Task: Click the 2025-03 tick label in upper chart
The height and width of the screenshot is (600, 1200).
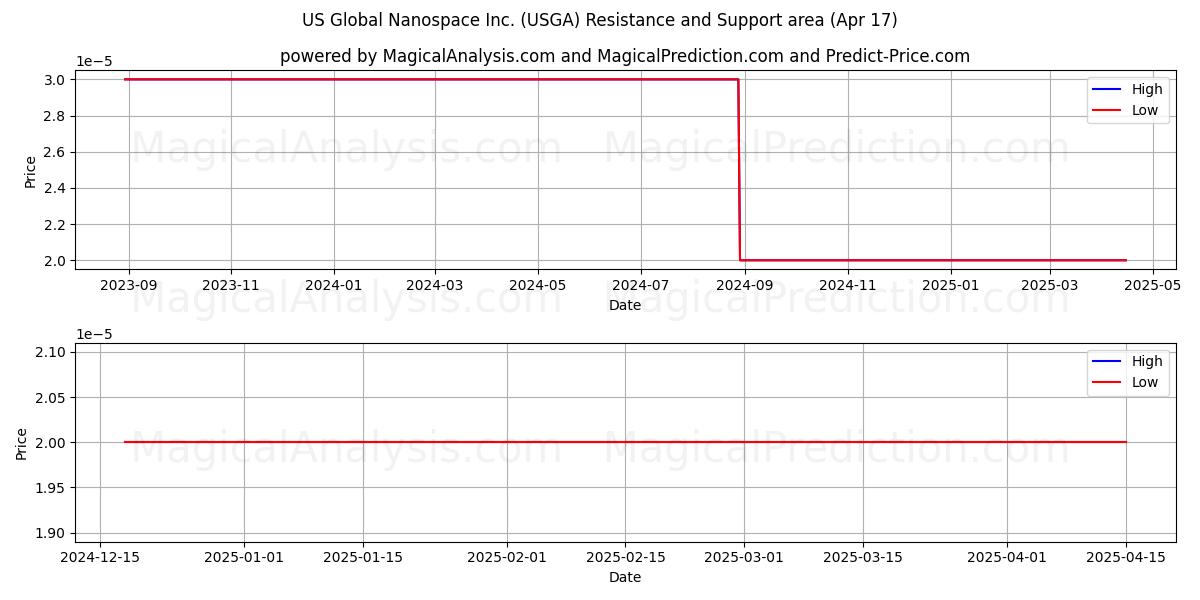Action: click(x=1050, y=285)
